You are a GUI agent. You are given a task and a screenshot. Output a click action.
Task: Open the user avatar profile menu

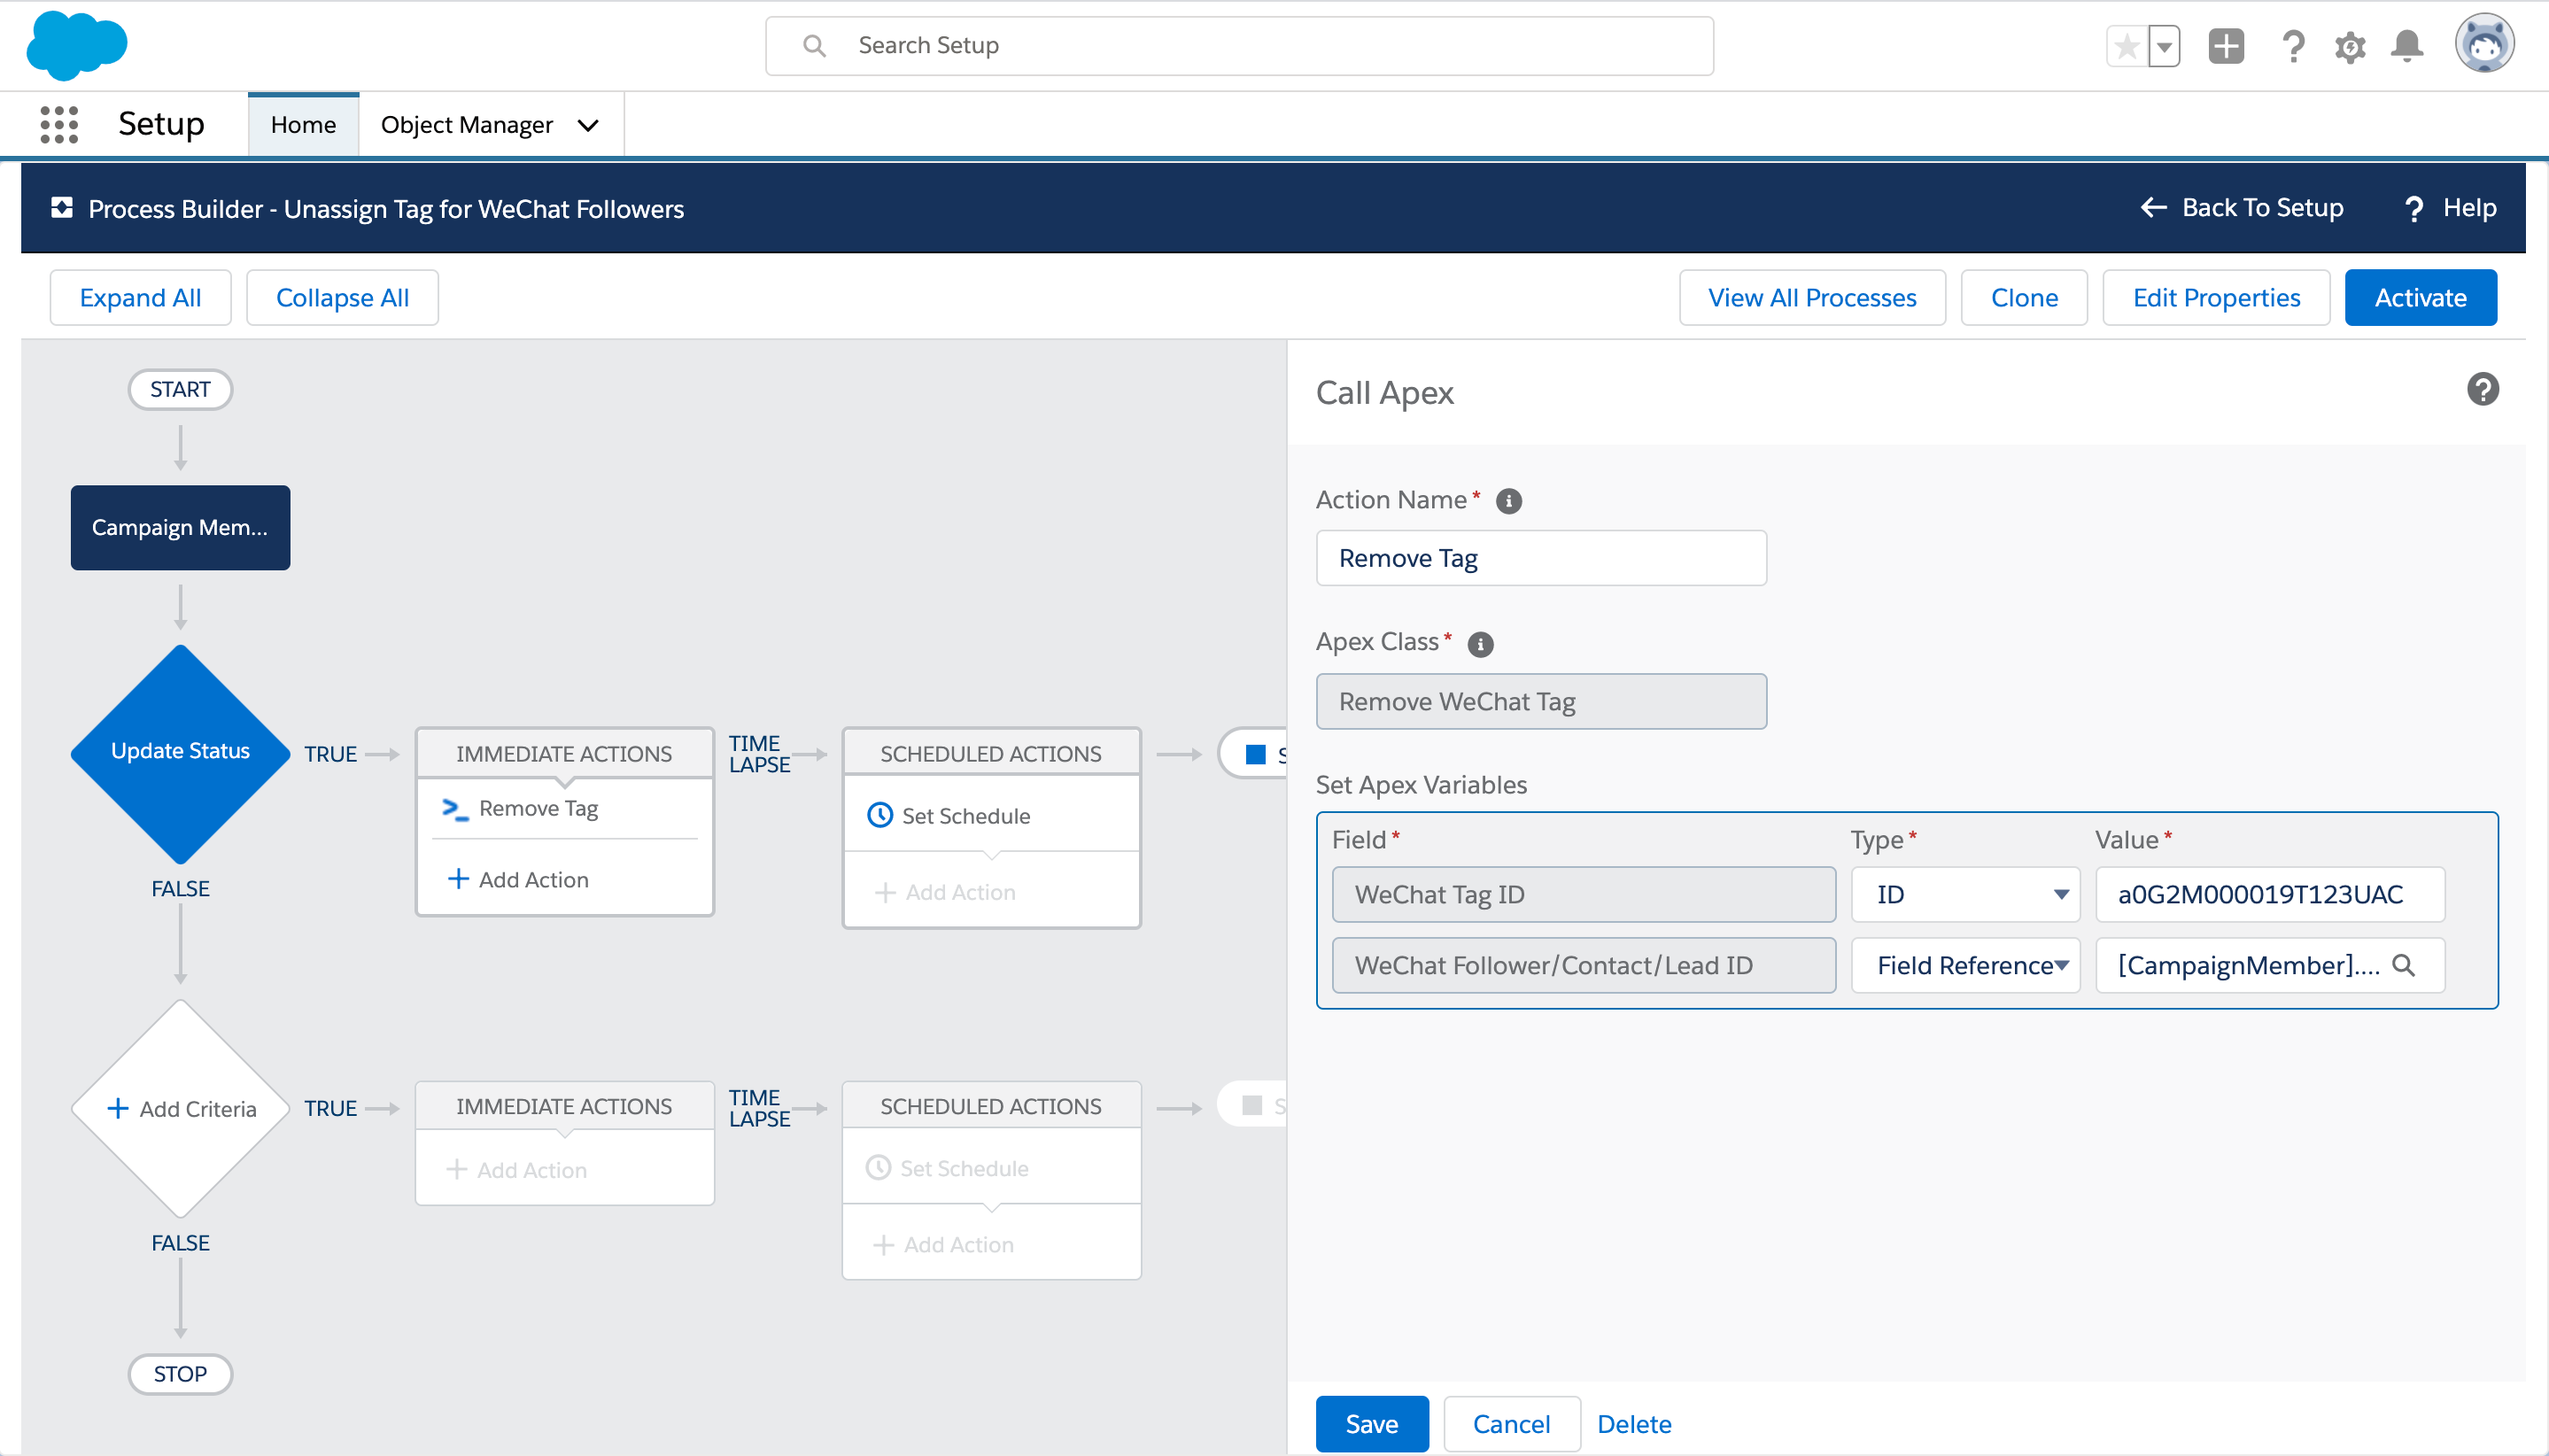tap(2484, 44)
